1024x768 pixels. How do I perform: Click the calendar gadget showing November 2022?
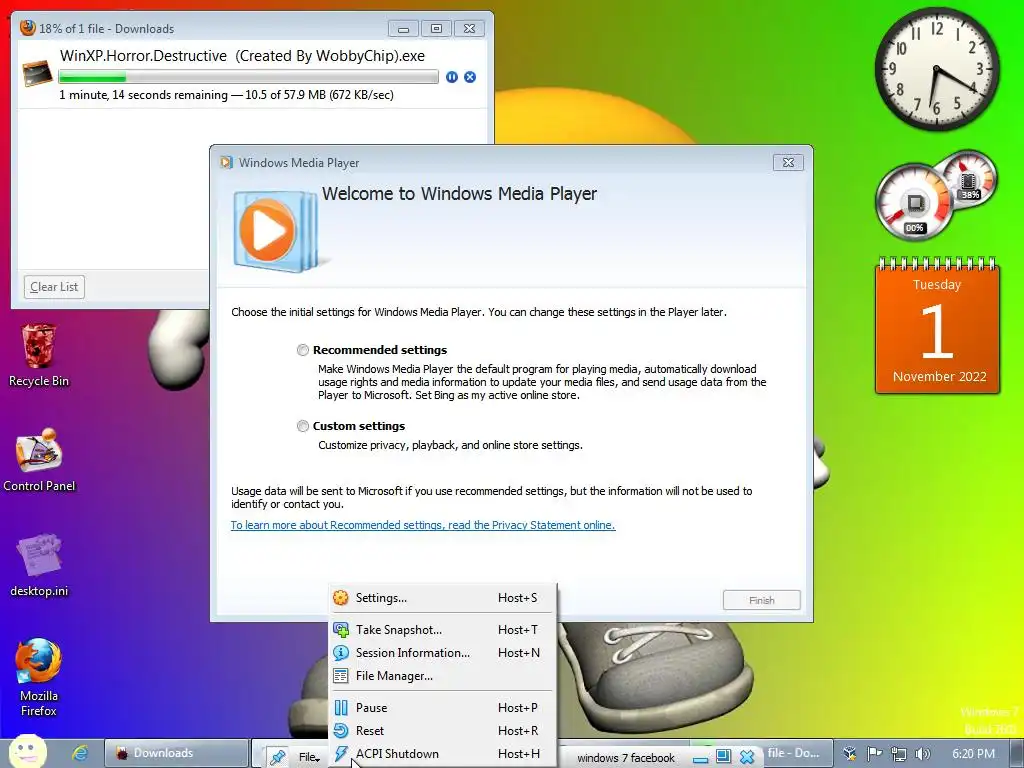937,326
